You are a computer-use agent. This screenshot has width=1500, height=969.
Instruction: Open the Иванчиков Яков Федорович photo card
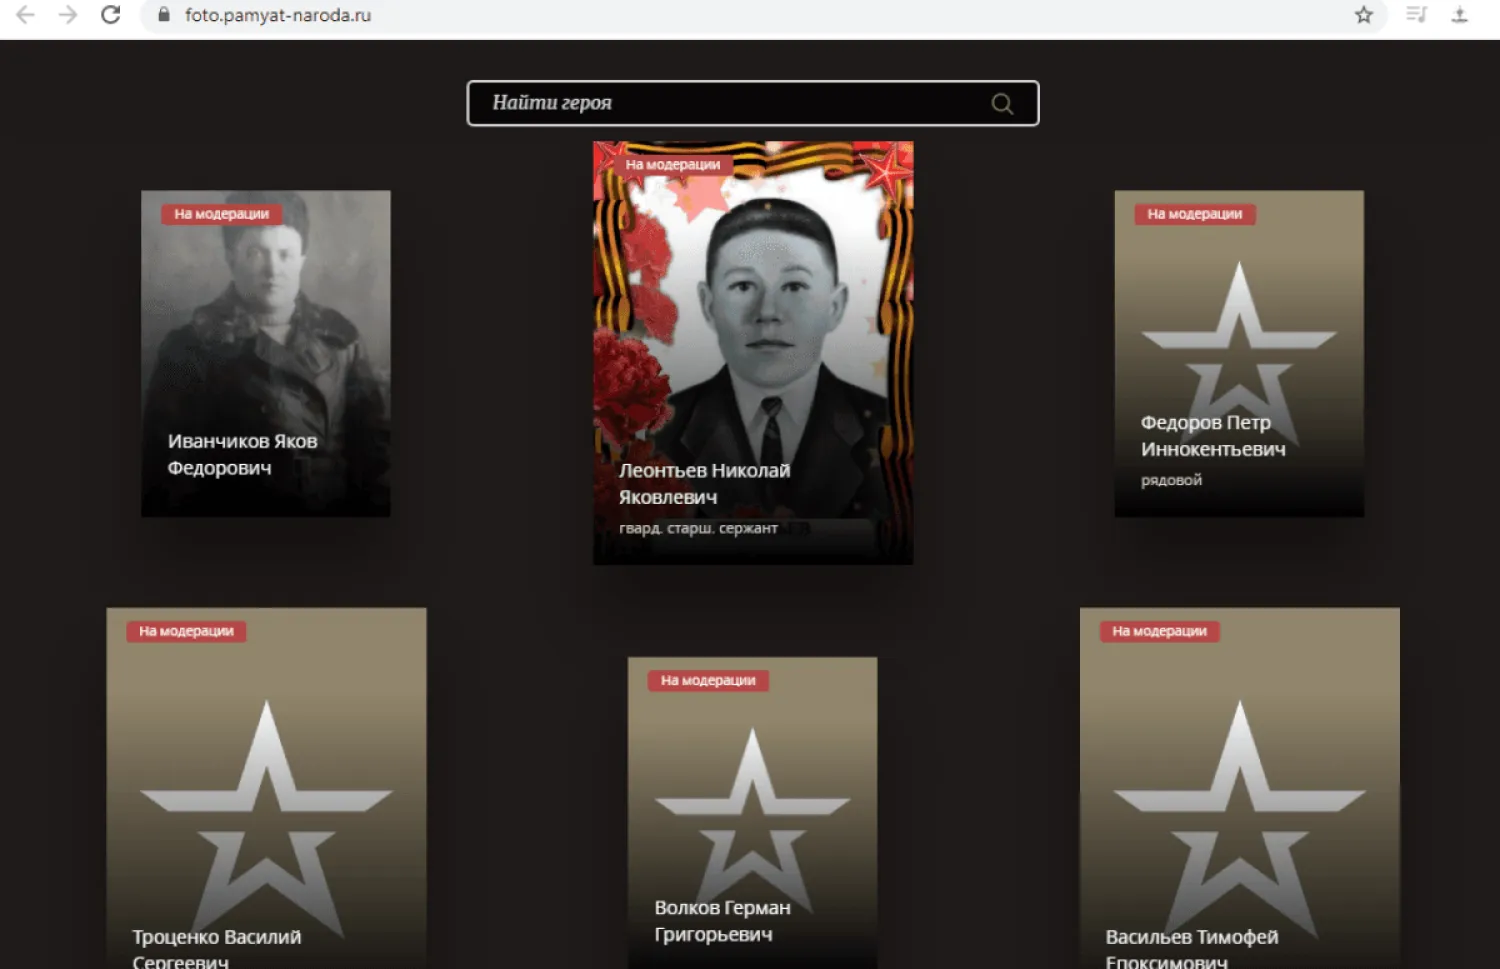pyautogui.click(x=266, y=354)
